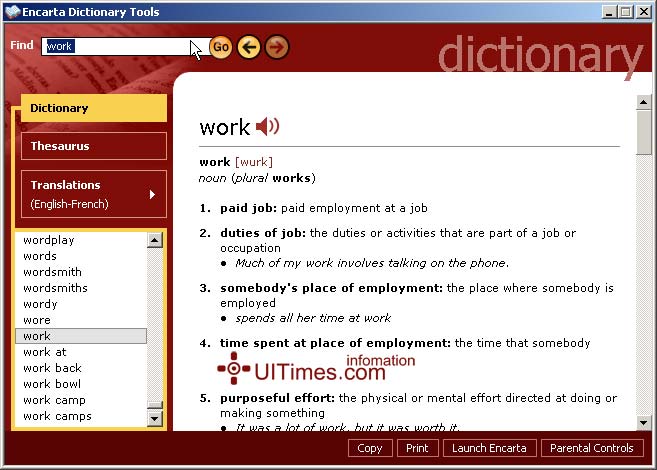Select the Dictionary tab
The width and height of the screenshot is (657, 470).
coord(94,108)
